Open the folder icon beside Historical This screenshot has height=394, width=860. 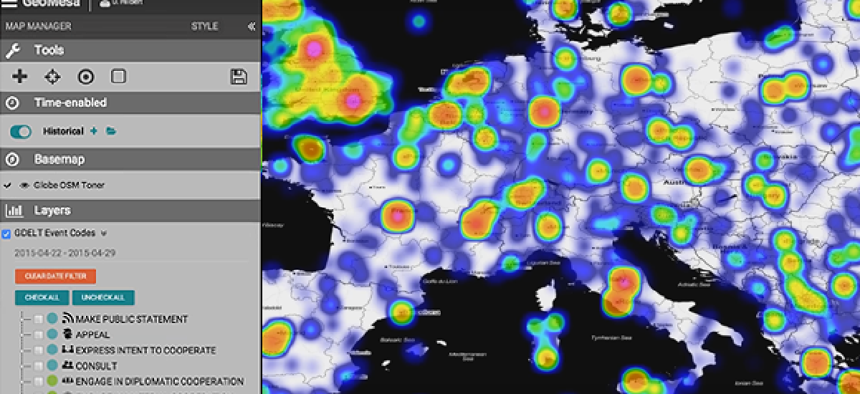click(x=111, y=131)
